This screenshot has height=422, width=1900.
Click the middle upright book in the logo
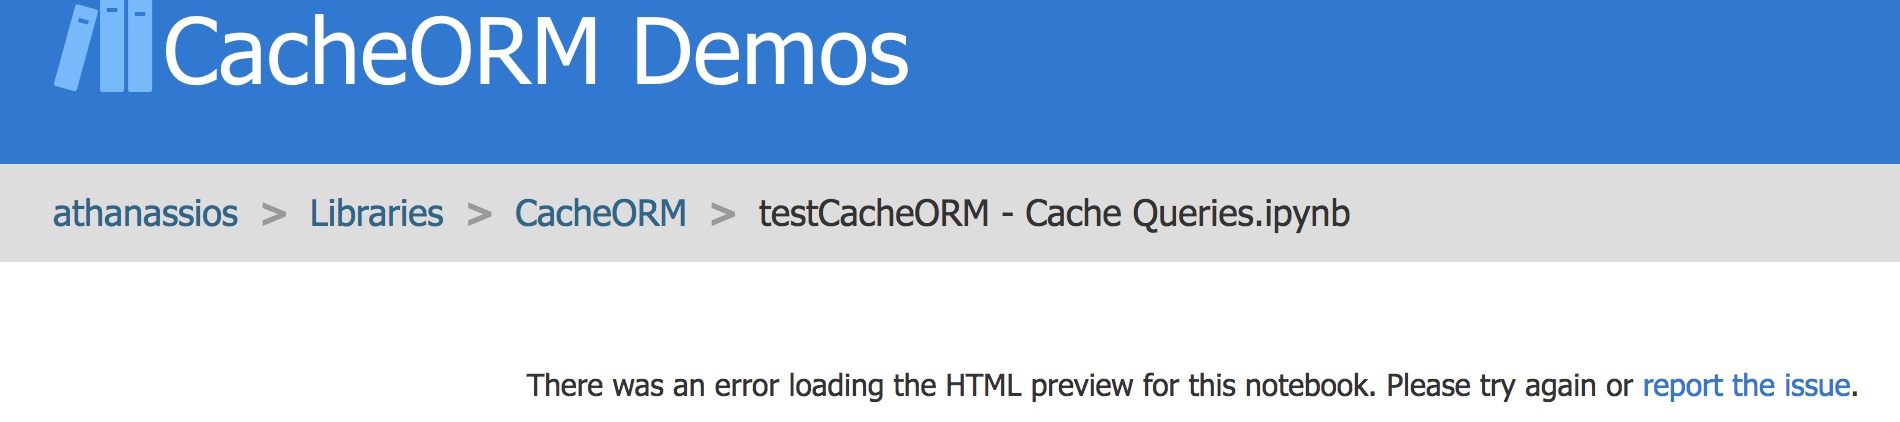tap(112, 48)
